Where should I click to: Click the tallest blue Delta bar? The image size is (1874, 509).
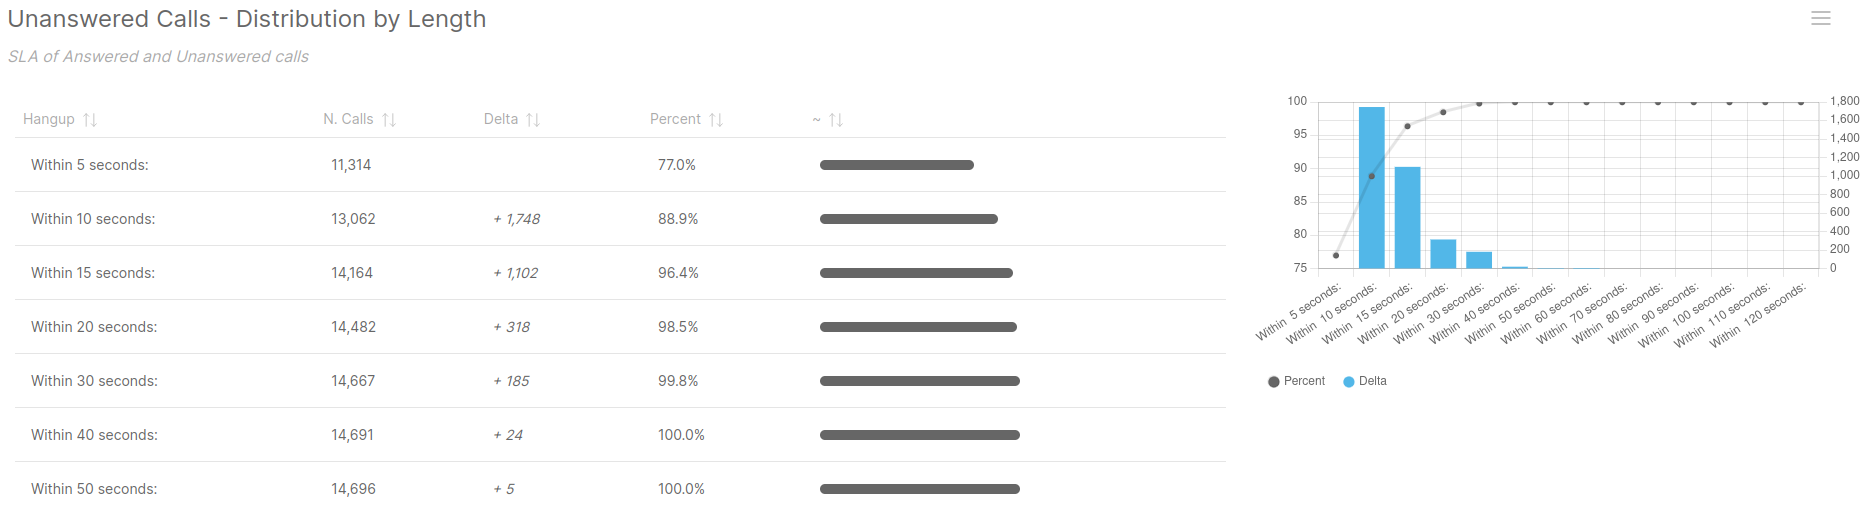coord(1371,188)
